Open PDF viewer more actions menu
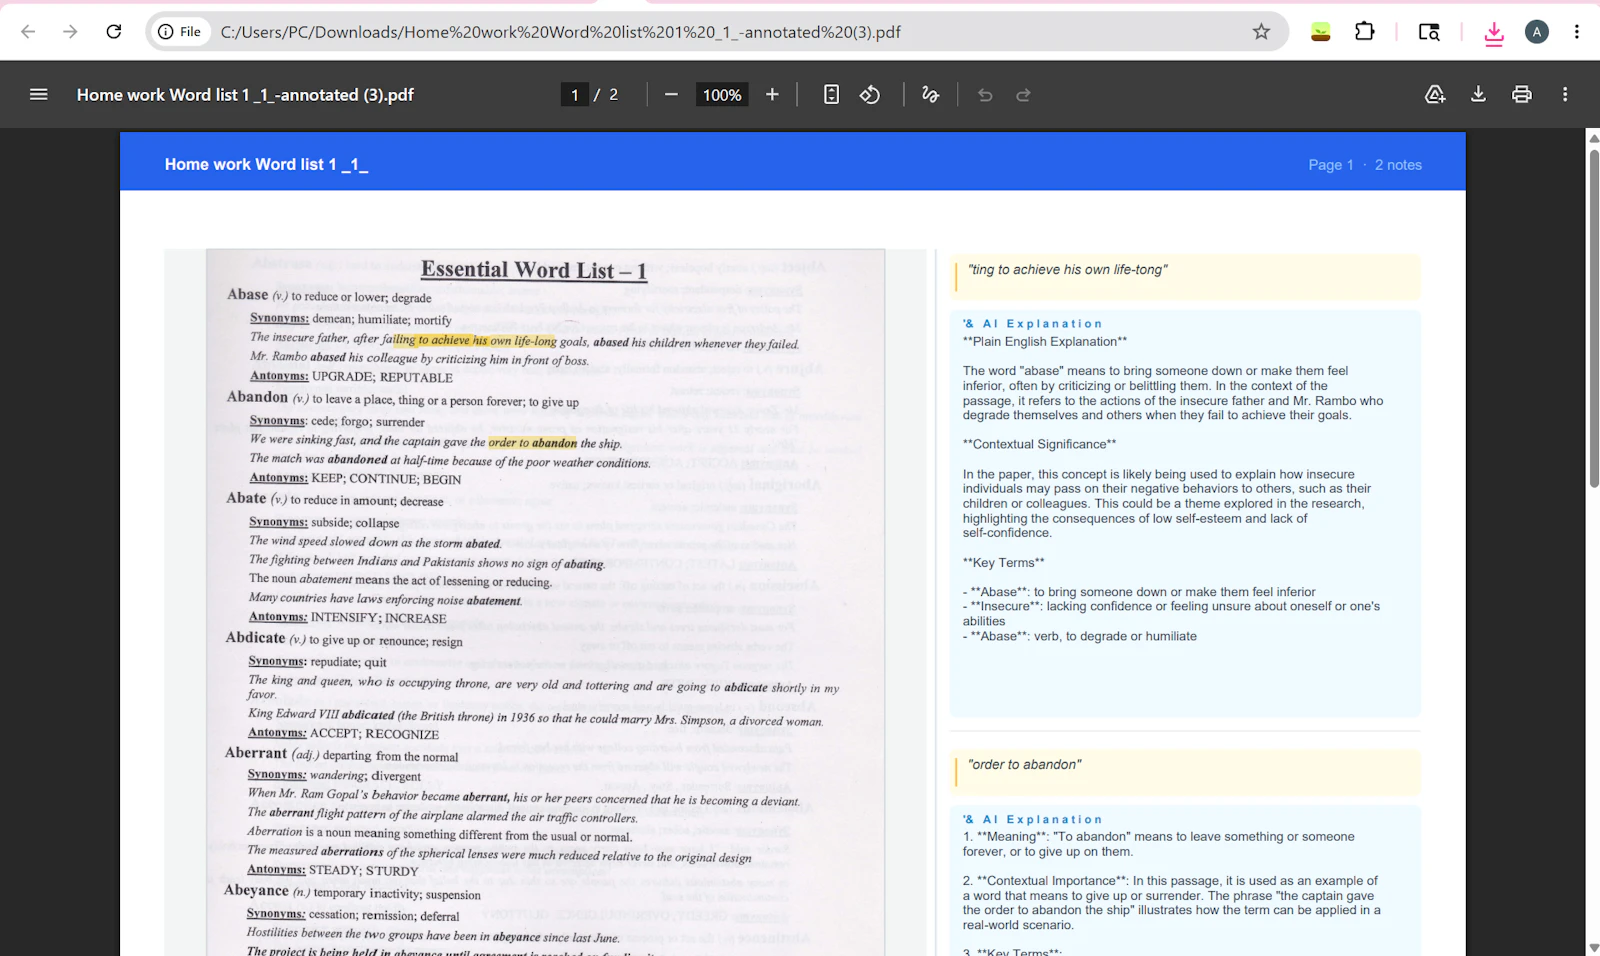 pos(1565,95)
